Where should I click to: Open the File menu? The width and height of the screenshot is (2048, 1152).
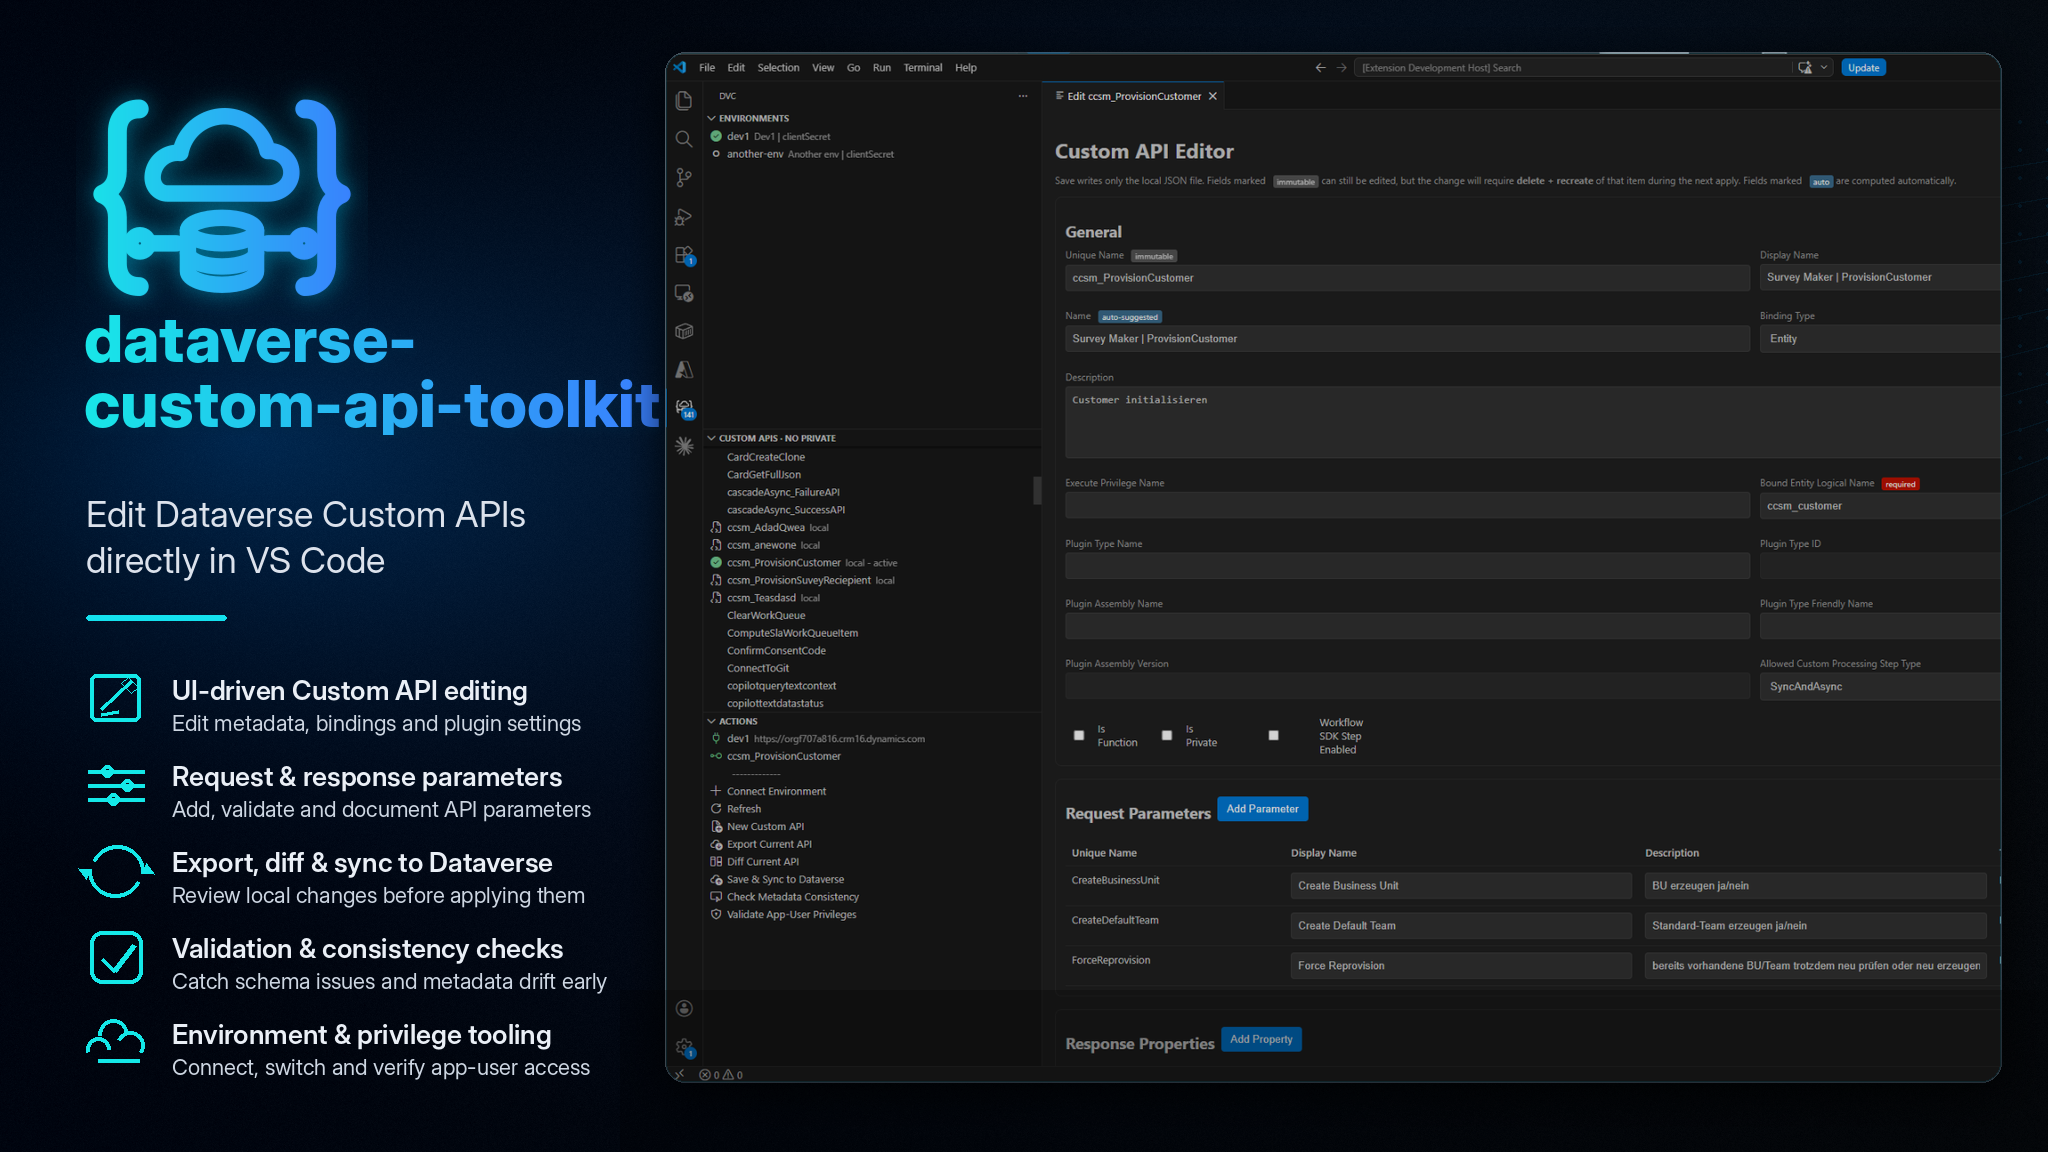click(707, 68)
